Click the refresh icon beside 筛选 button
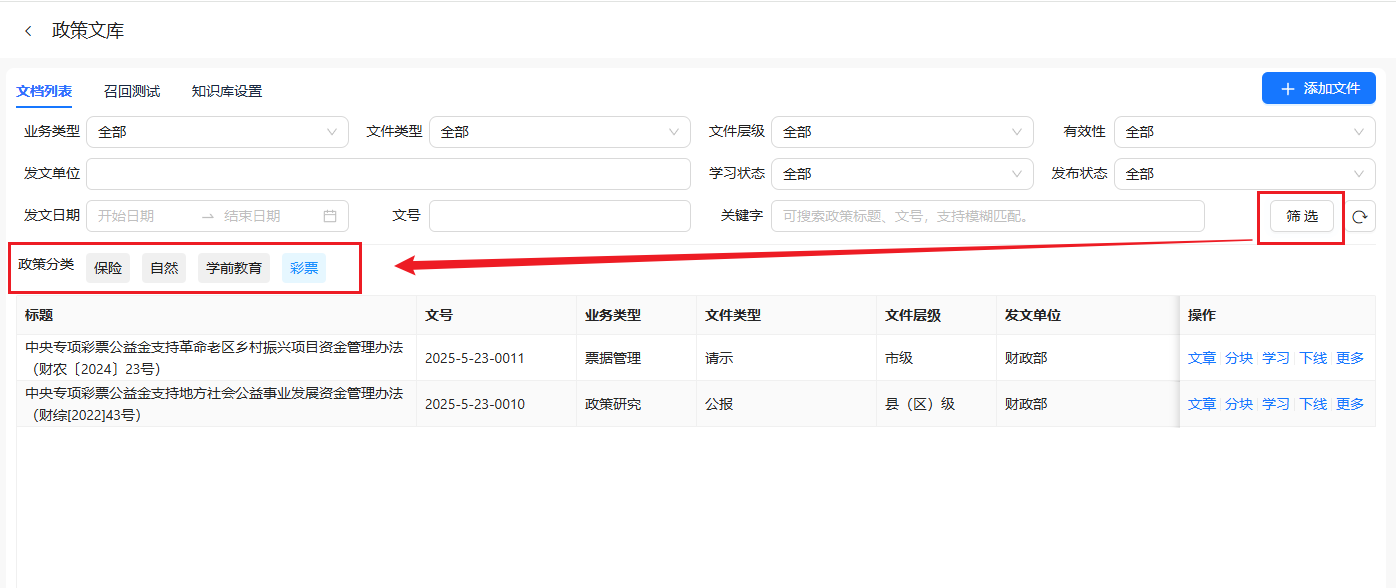 1360,217
